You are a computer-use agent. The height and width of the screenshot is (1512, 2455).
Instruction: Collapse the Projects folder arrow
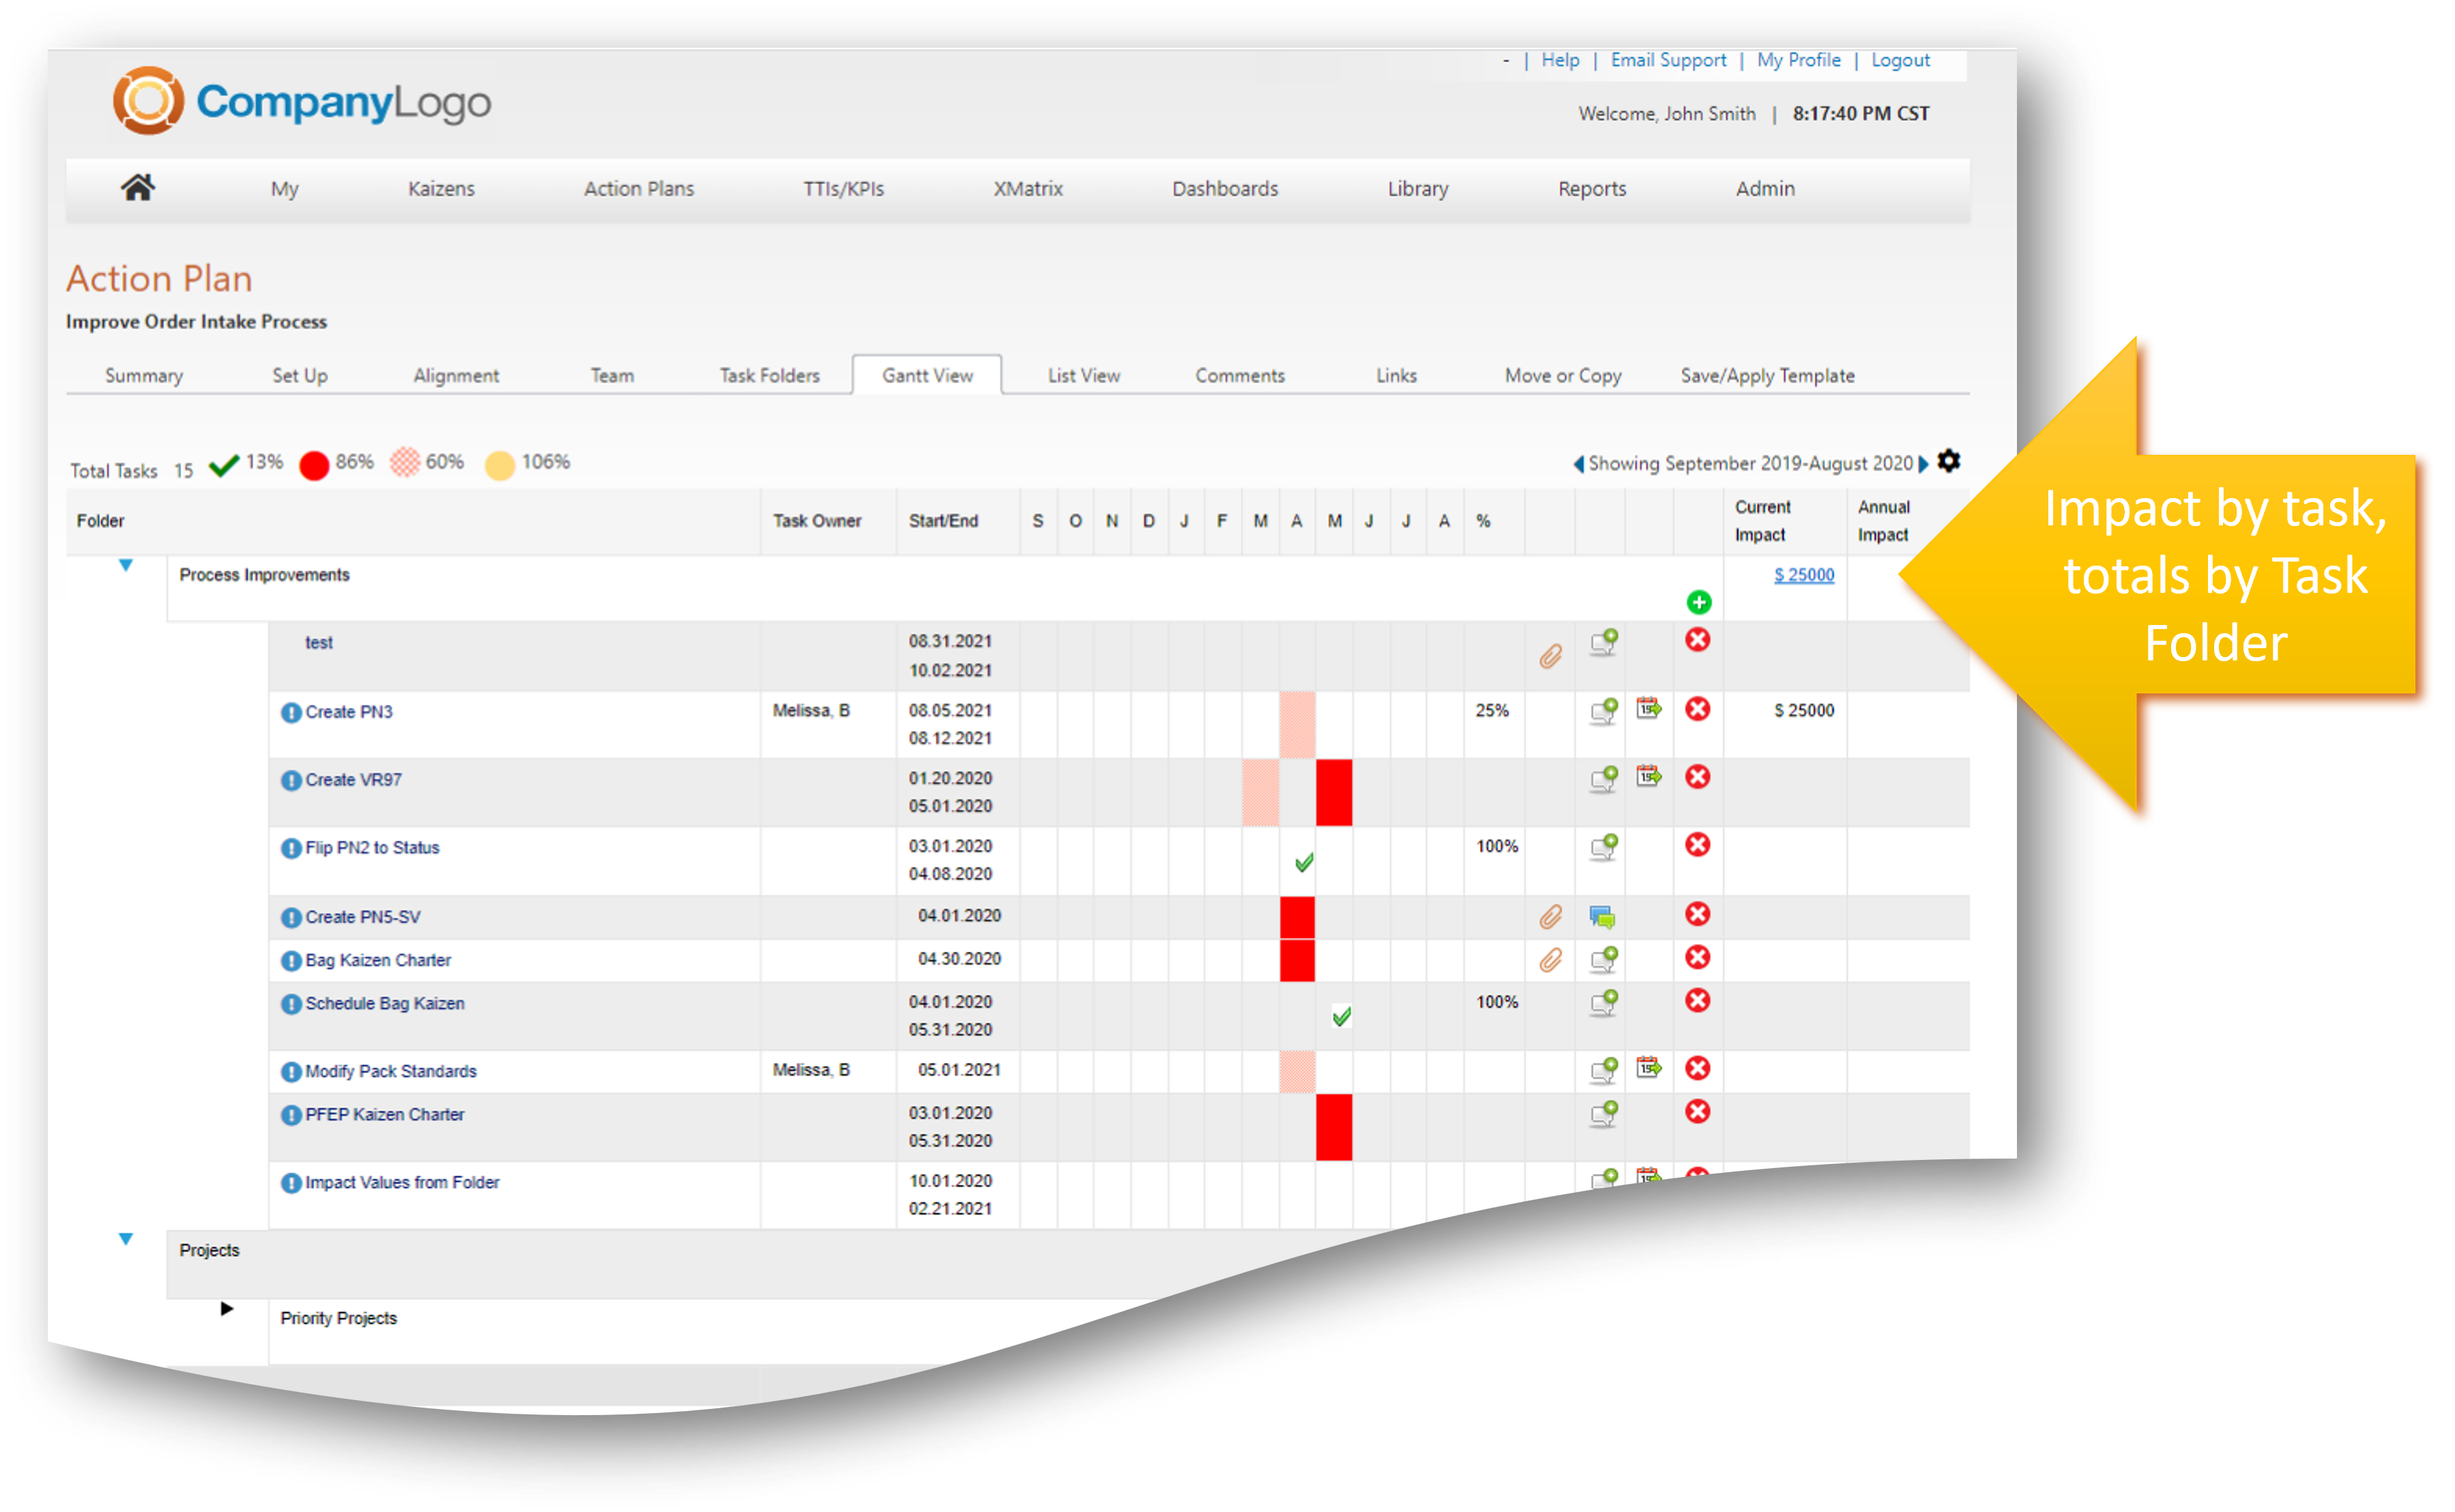(x=126, y=1239)
